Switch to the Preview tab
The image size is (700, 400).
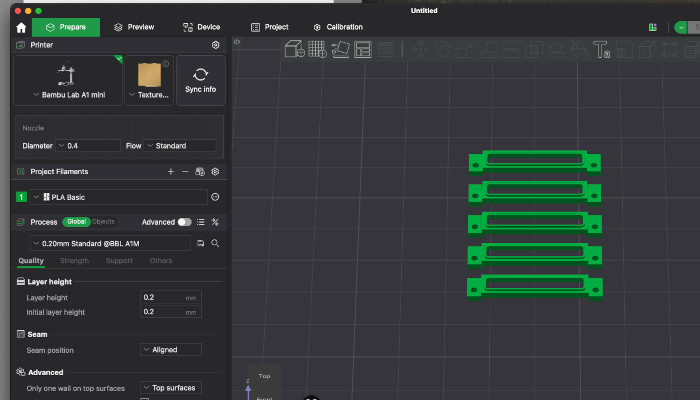pyautogui.click(x=134, y=27)
